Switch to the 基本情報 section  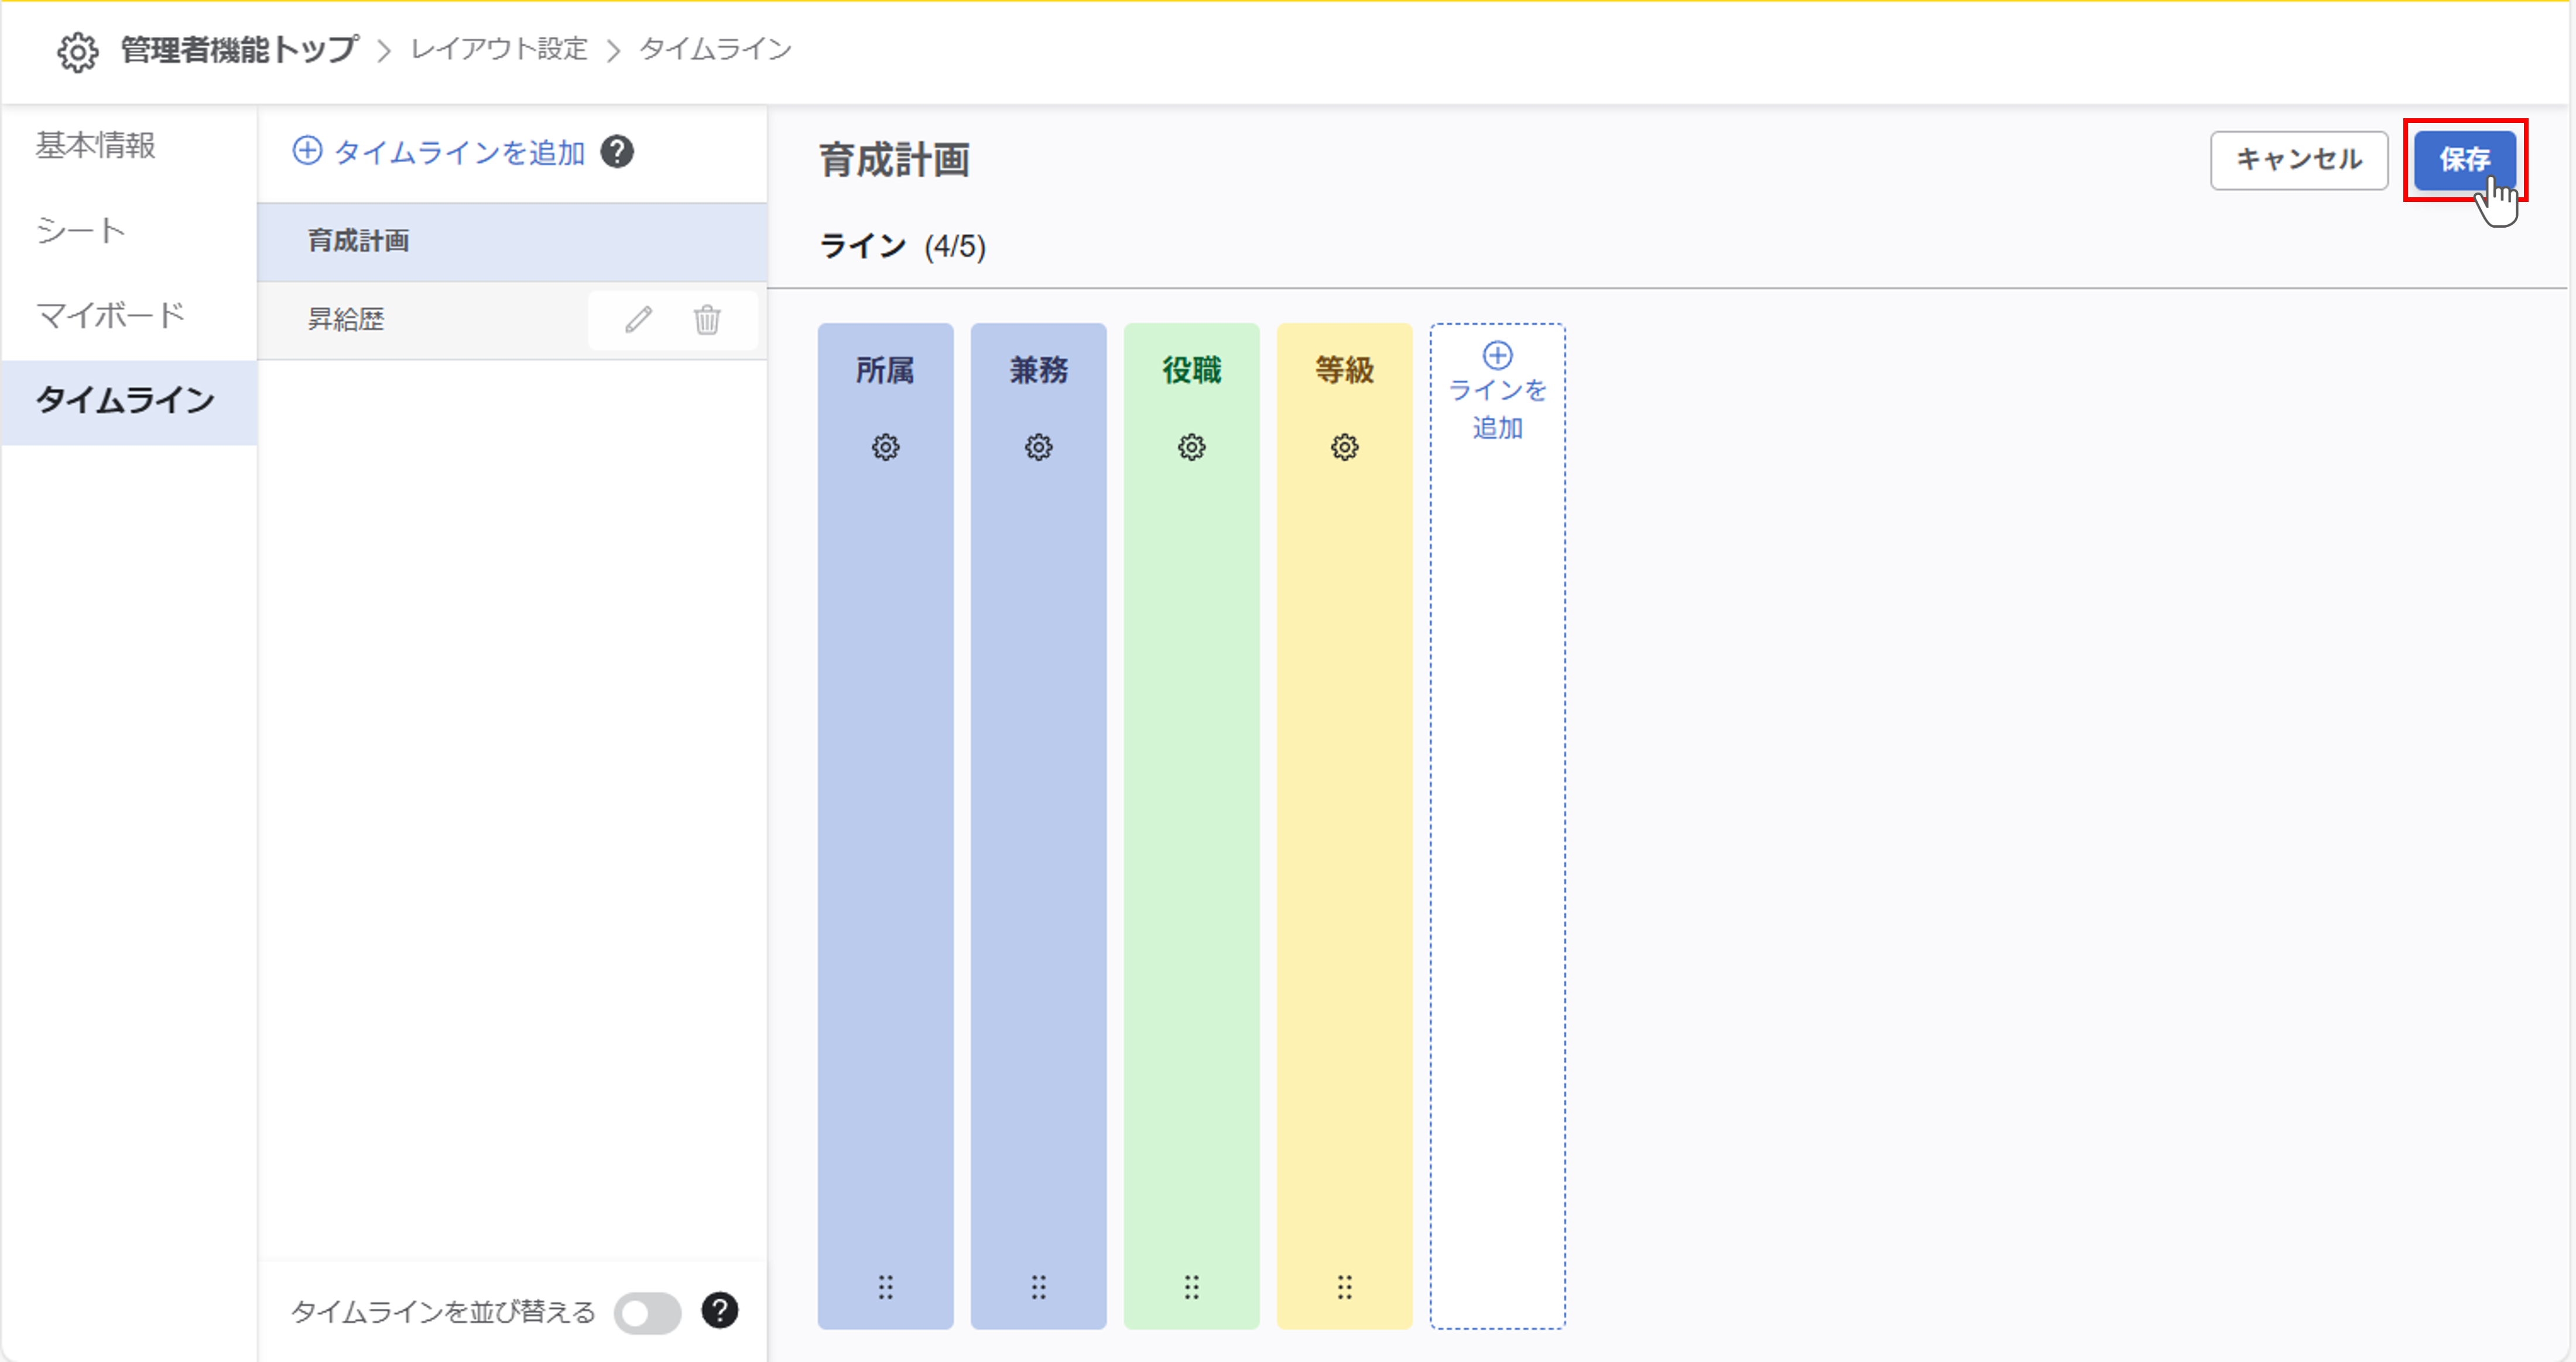click(x=96, y=146)
